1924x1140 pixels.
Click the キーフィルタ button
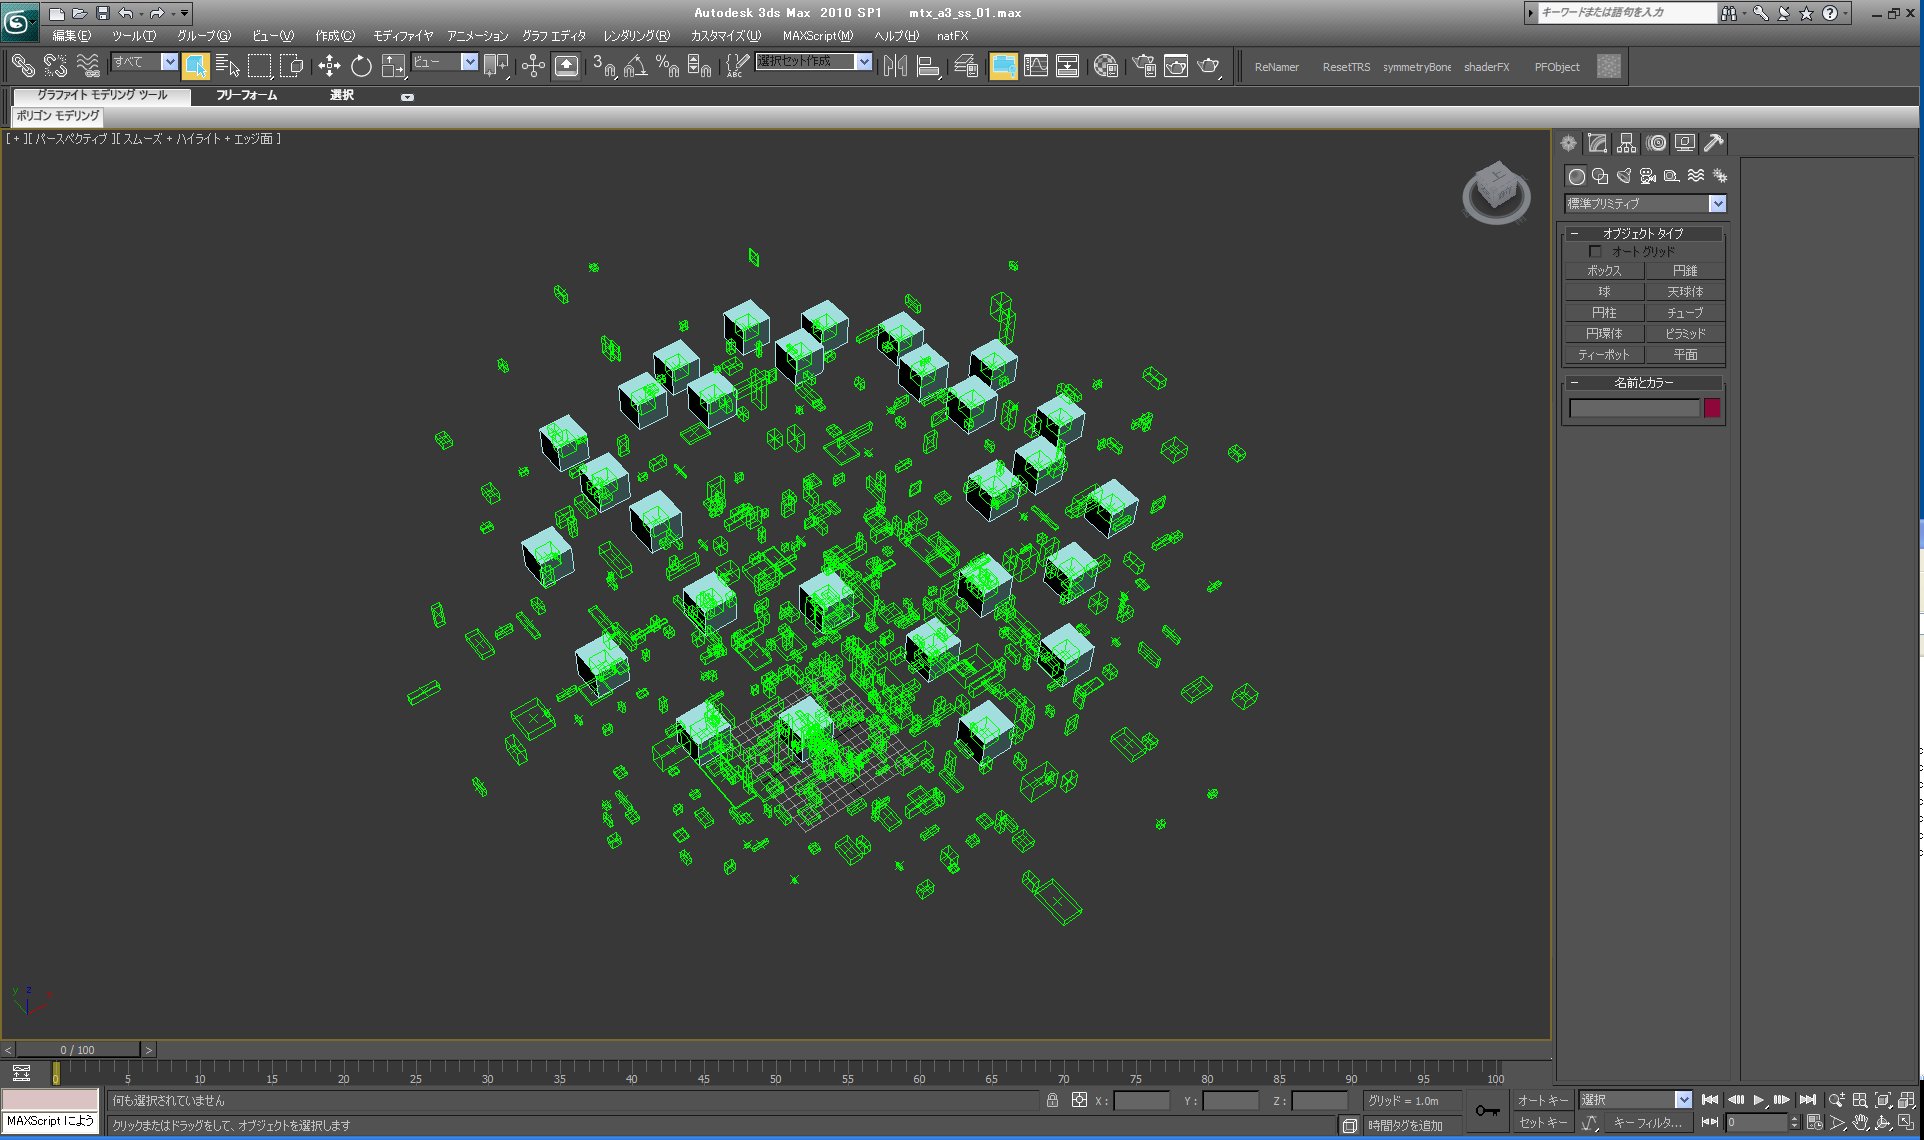coord(1646,1123)
